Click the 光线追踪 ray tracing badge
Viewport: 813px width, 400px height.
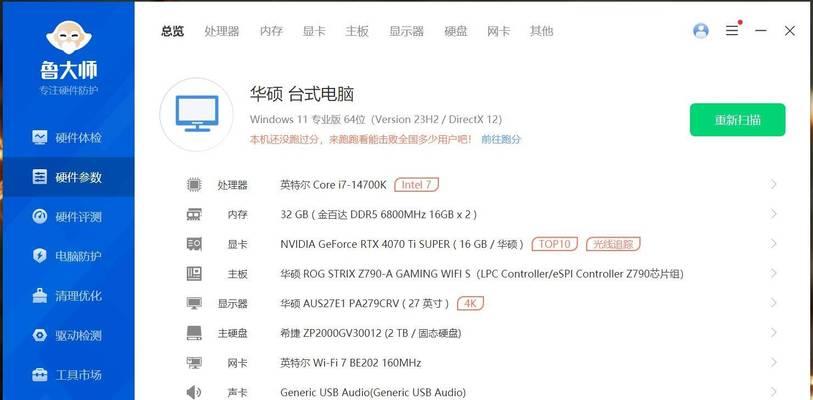tap(613, 244)
